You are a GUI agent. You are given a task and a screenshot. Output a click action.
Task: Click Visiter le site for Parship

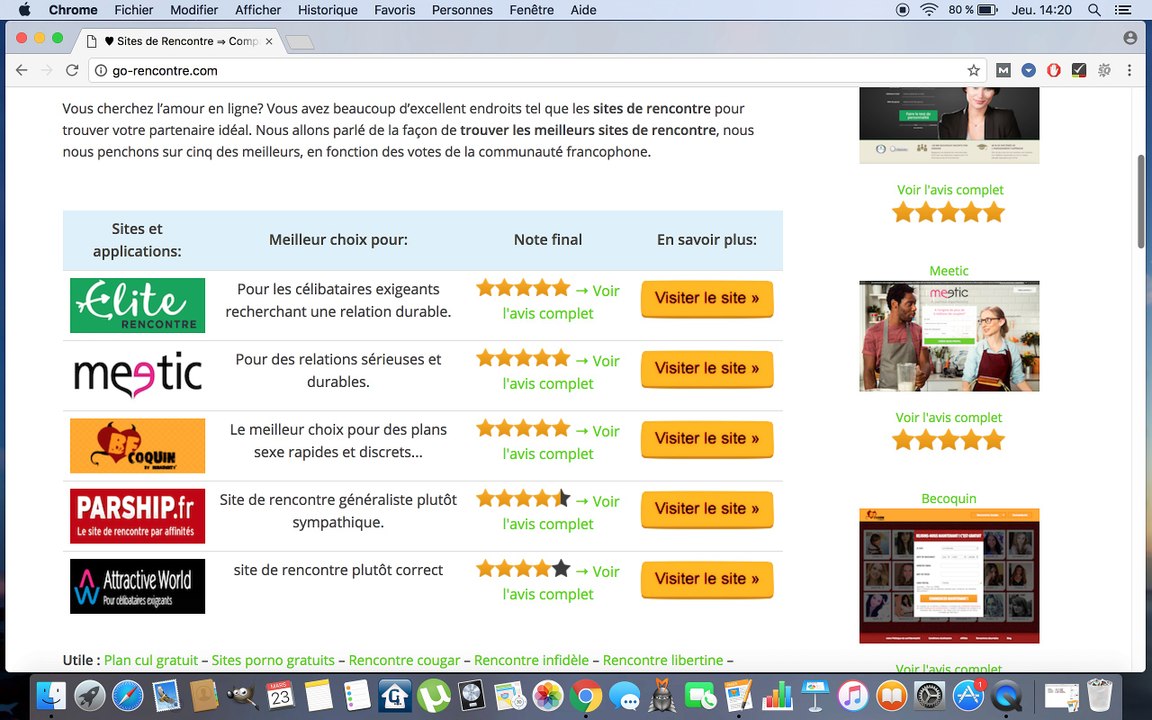click(707, 509)
